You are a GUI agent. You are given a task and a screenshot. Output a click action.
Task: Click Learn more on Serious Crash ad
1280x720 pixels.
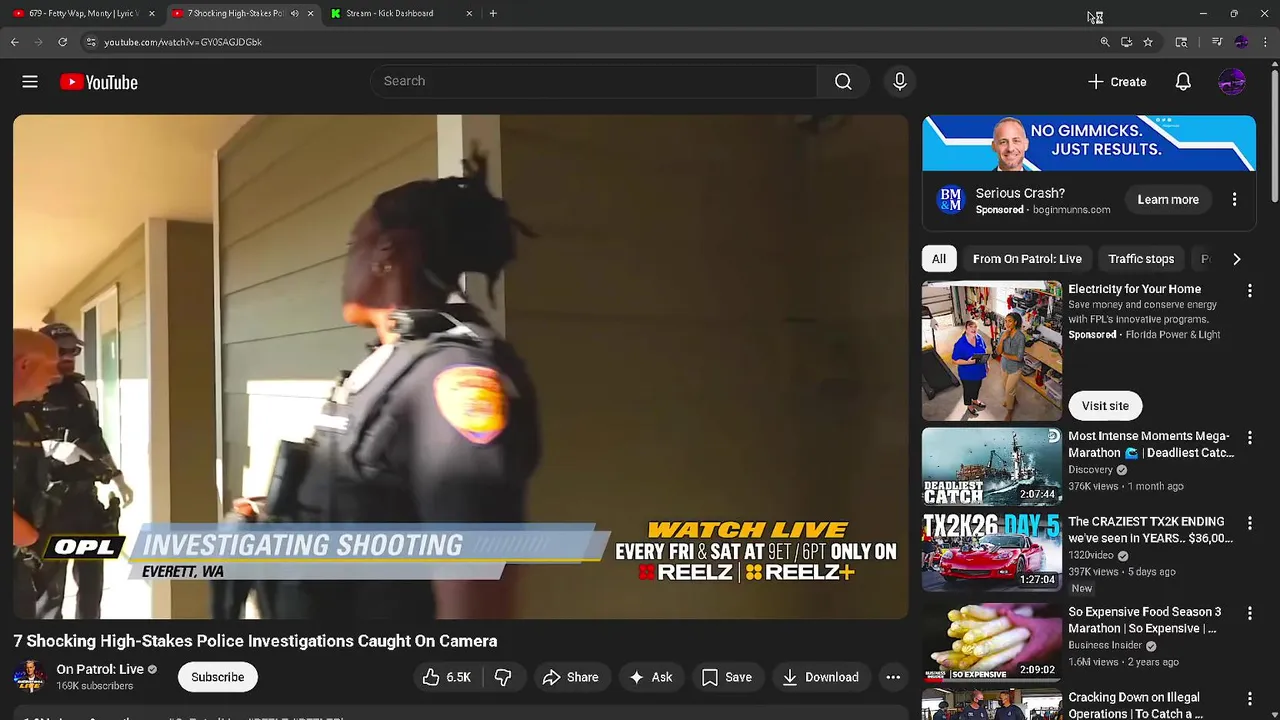[x=1168, y=200]
